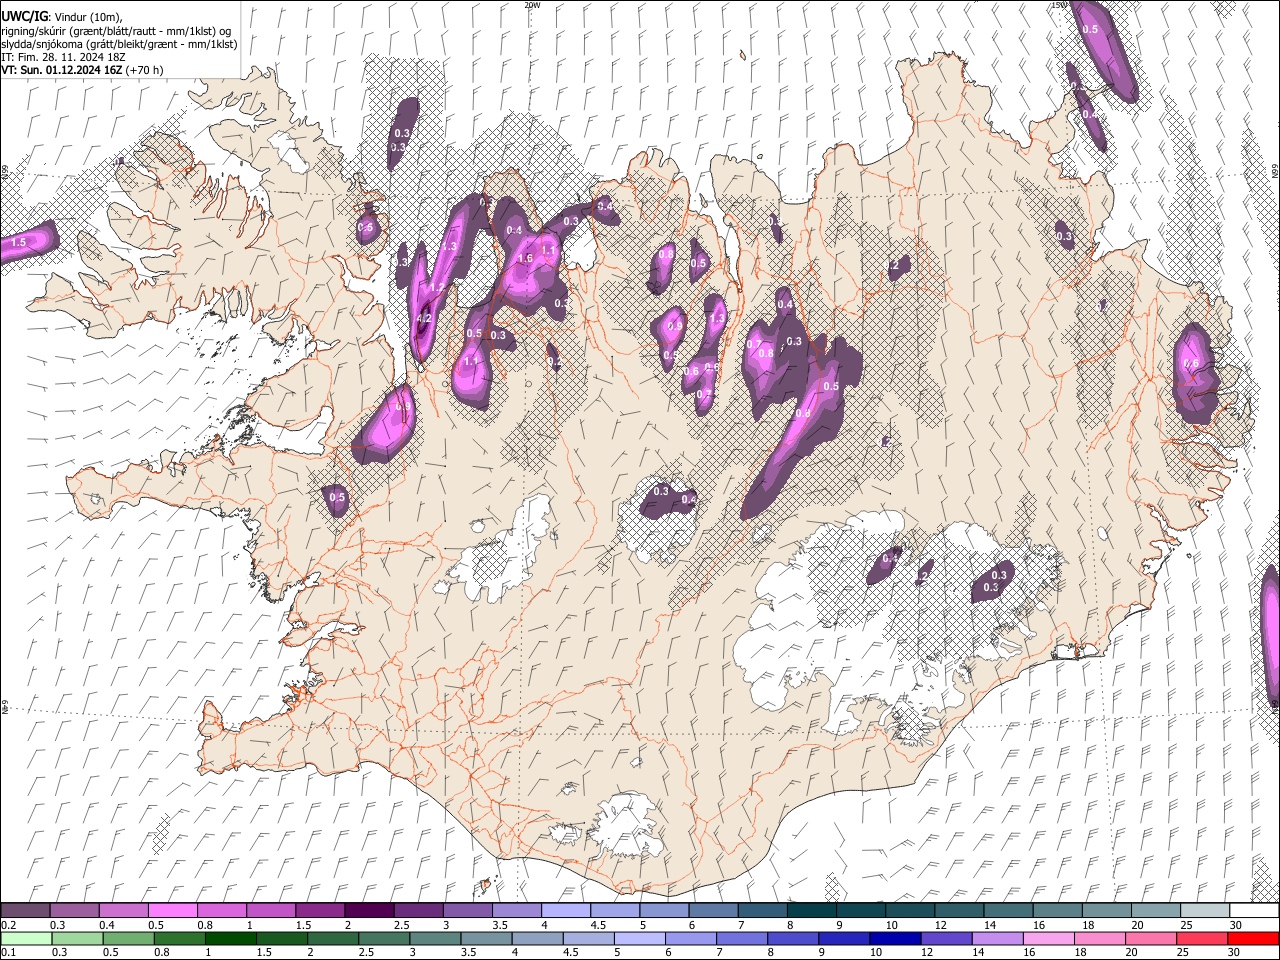Pick the upper legend swatch between 1.5 and 2

pyautogui.click(x=320, y=910)
